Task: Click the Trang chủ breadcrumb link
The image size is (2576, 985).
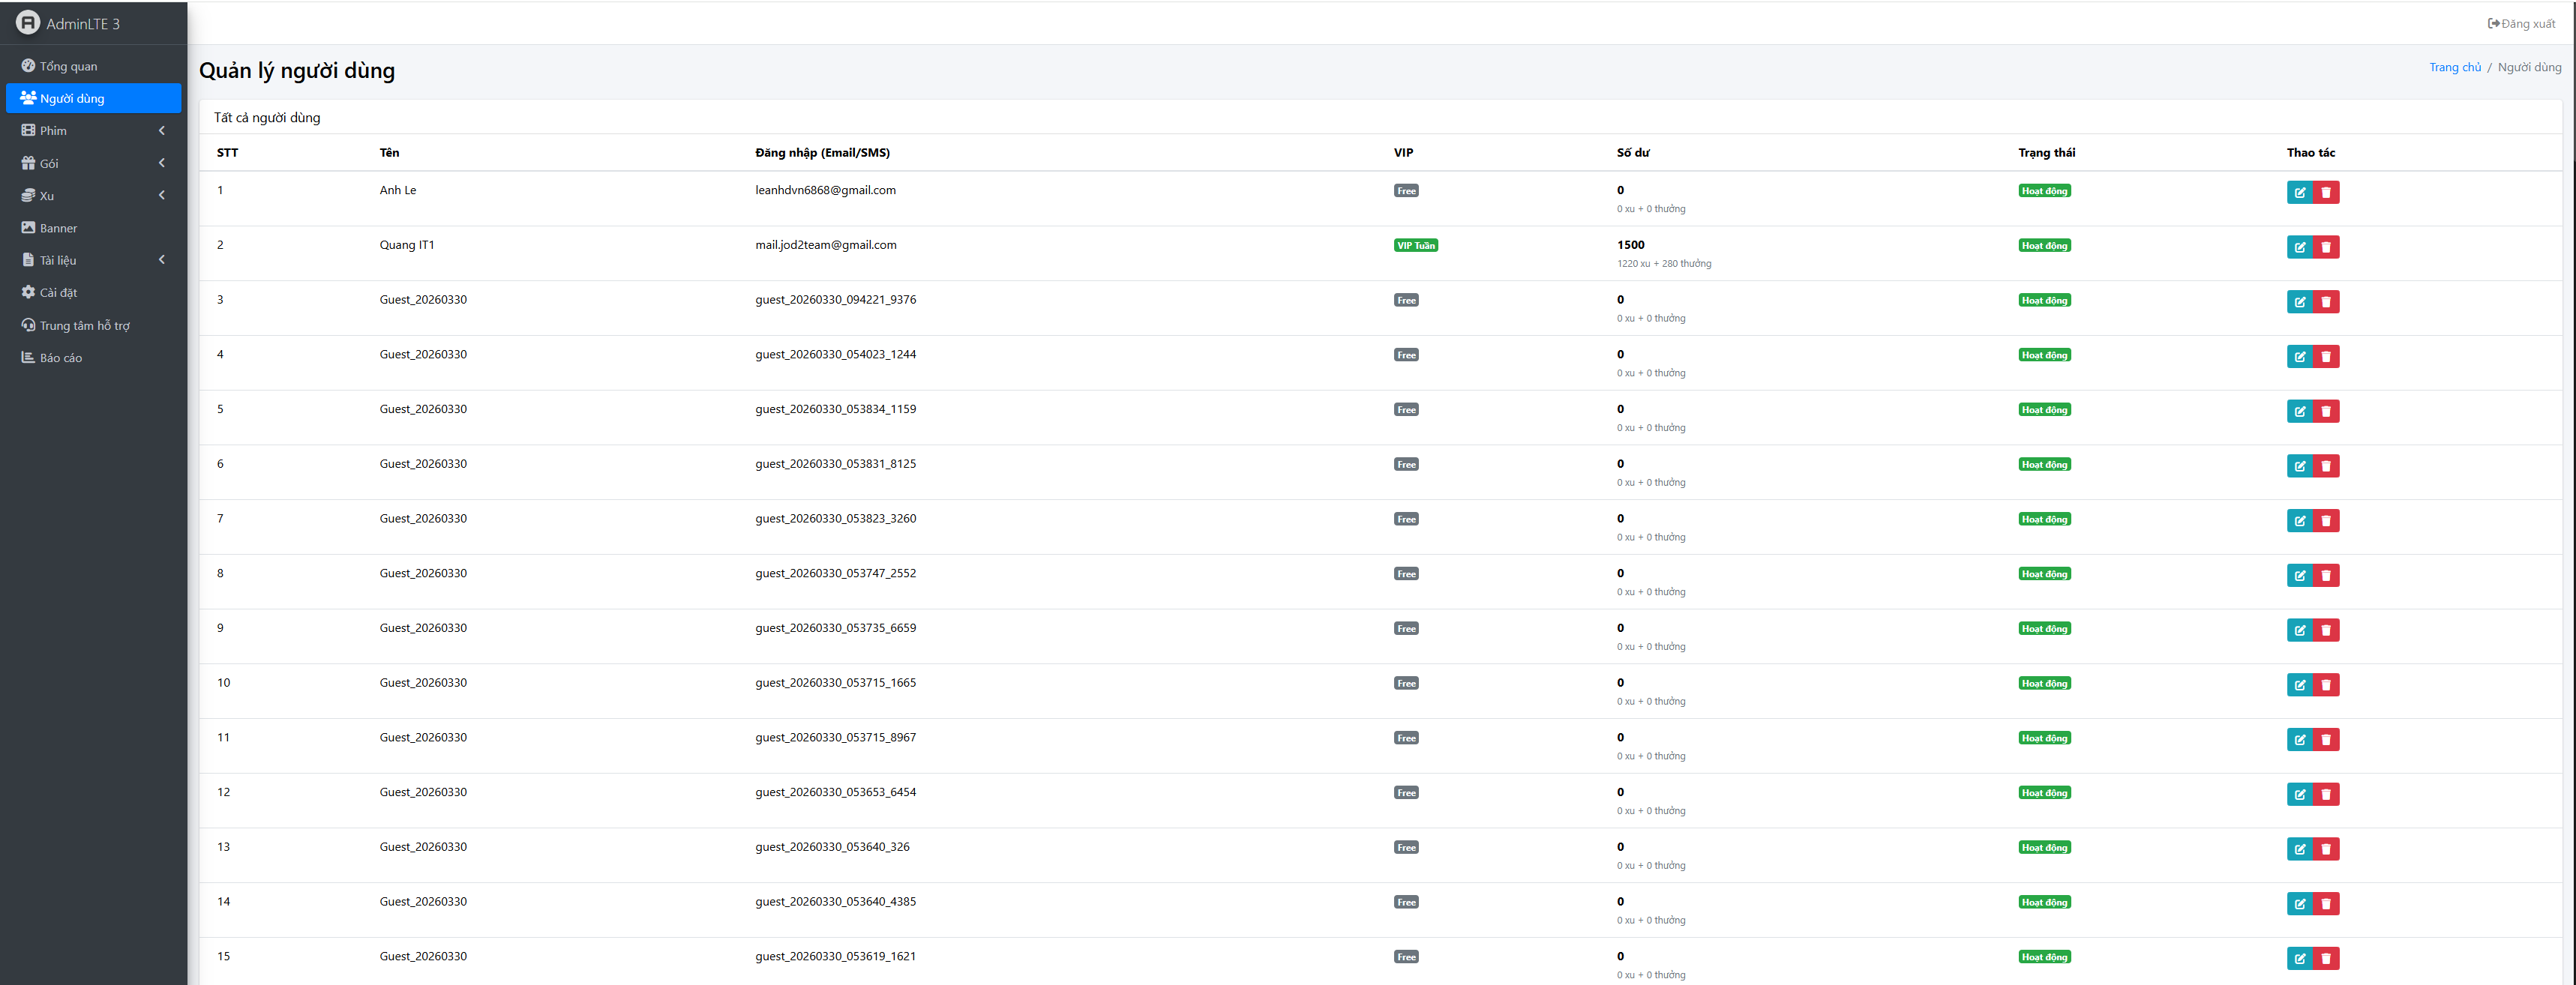Action: [2454, 67]
